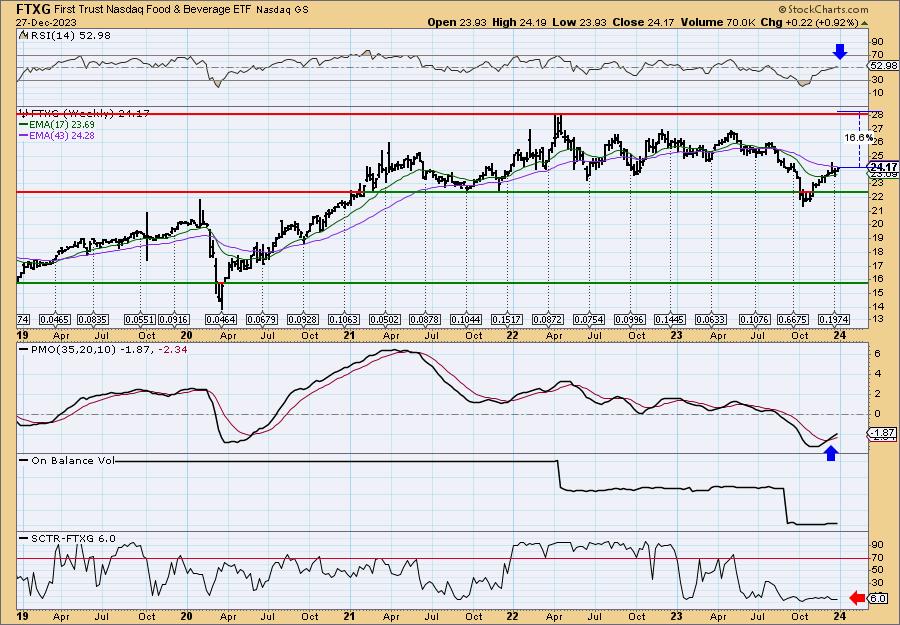The width and height of the screenshot is (900, 625).
Task: Click the black PMO legend line marker
Action: [x=24, y=350]
